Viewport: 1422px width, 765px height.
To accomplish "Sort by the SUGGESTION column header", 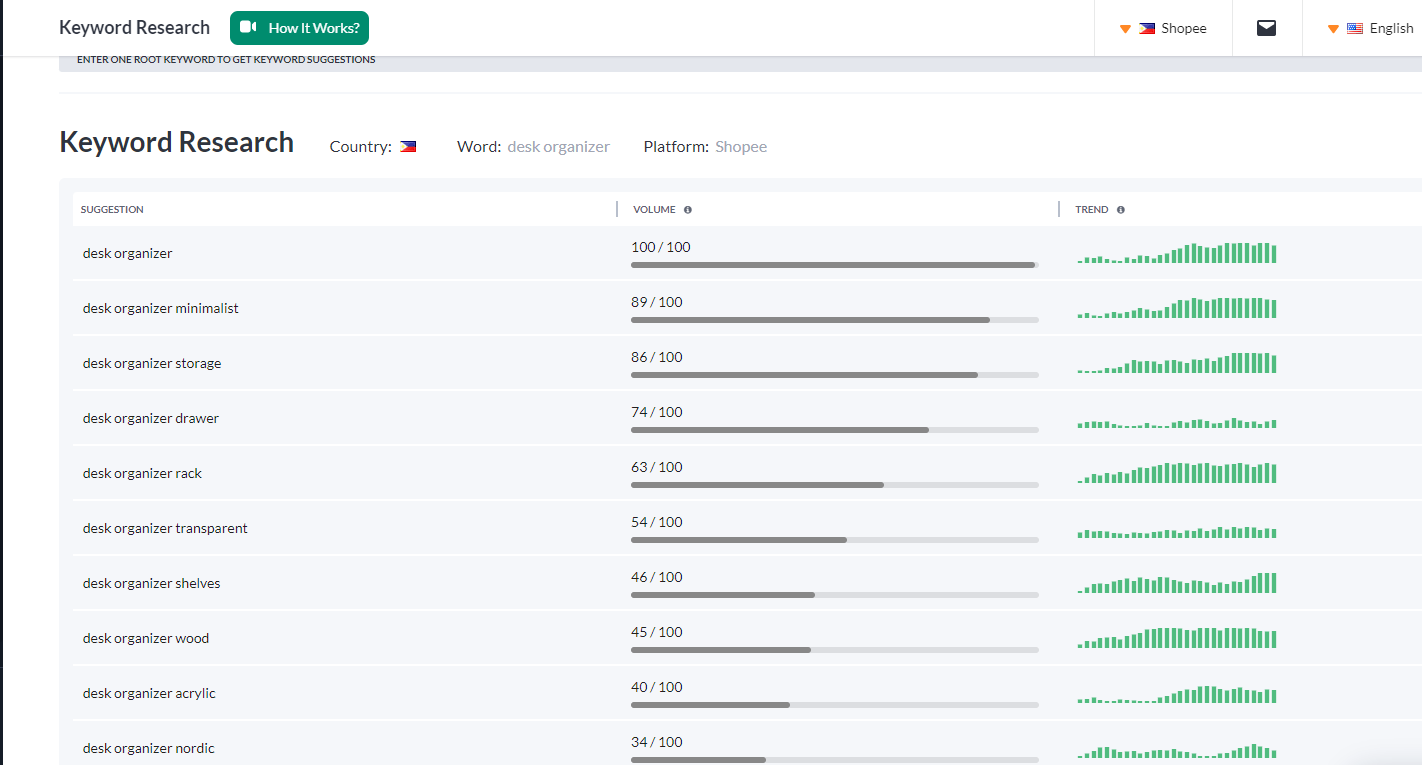I will pos(112,210).
